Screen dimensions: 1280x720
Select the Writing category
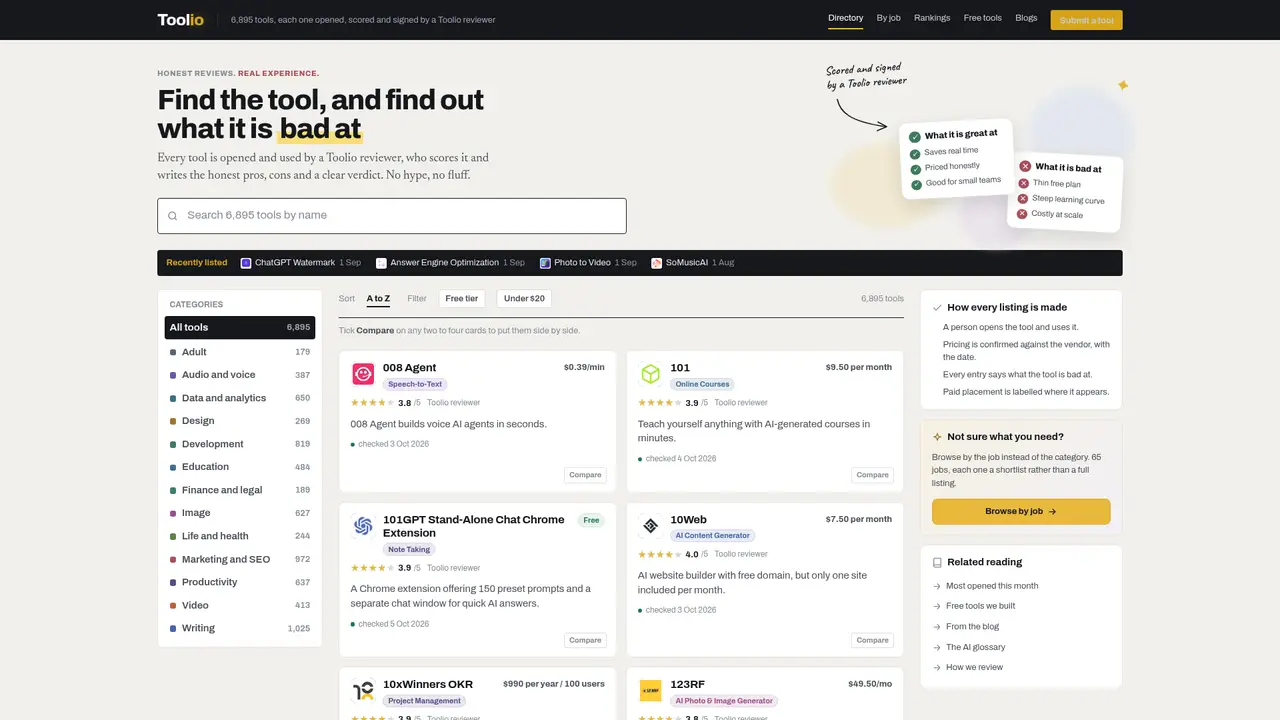click(240, 628)
